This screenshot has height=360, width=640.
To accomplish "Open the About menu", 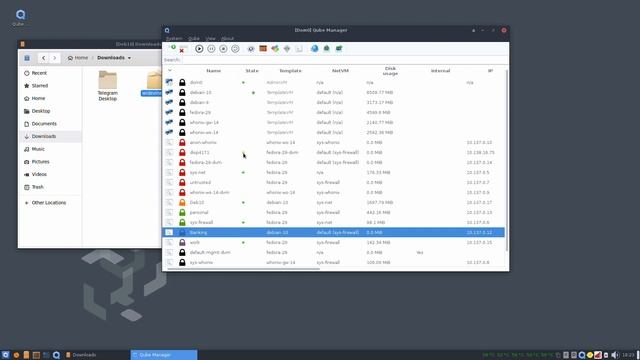I will click(227, 38).
